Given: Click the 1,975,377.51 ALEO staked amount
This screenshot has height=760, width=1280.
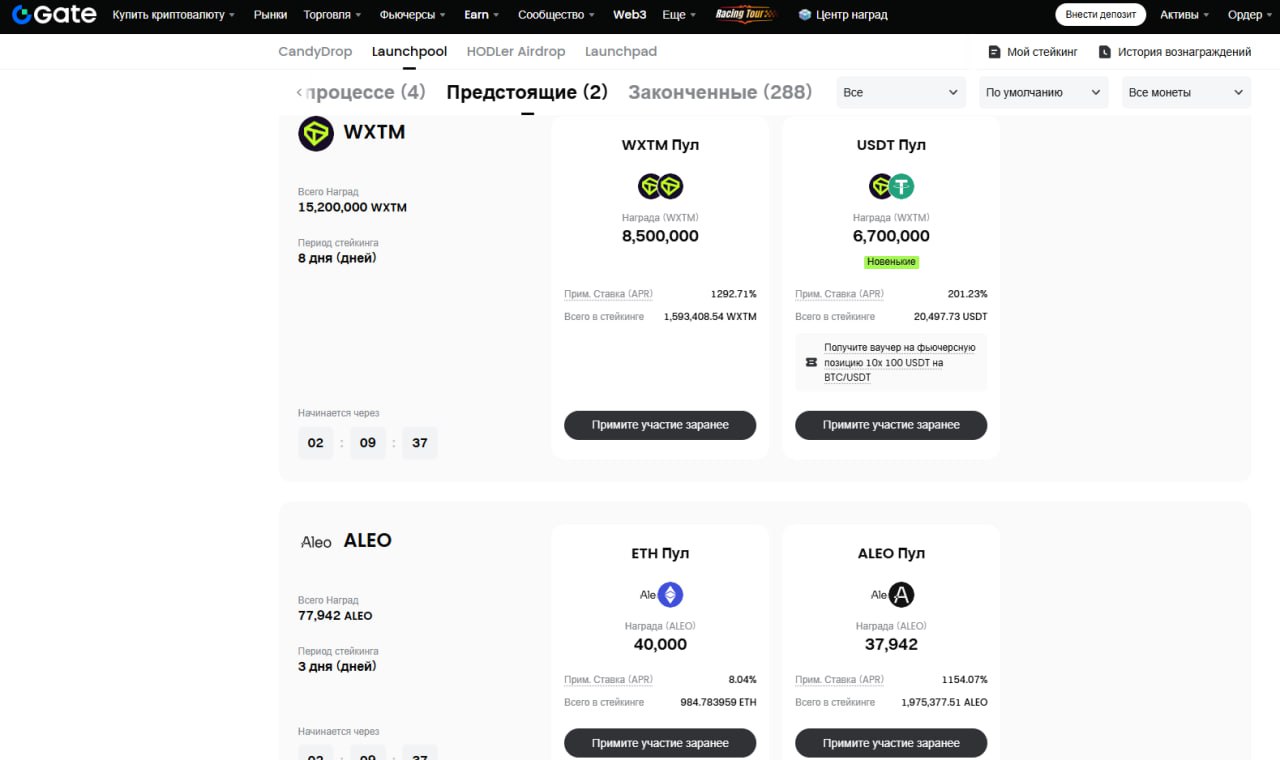Looking at the screenshot, I should [944, 703].
